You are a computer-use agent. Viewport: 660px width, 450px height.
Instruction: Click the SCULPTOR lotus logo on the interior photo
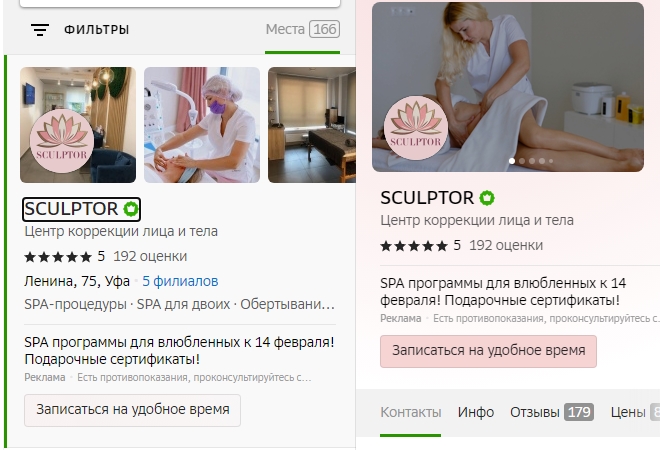(62, 141)
